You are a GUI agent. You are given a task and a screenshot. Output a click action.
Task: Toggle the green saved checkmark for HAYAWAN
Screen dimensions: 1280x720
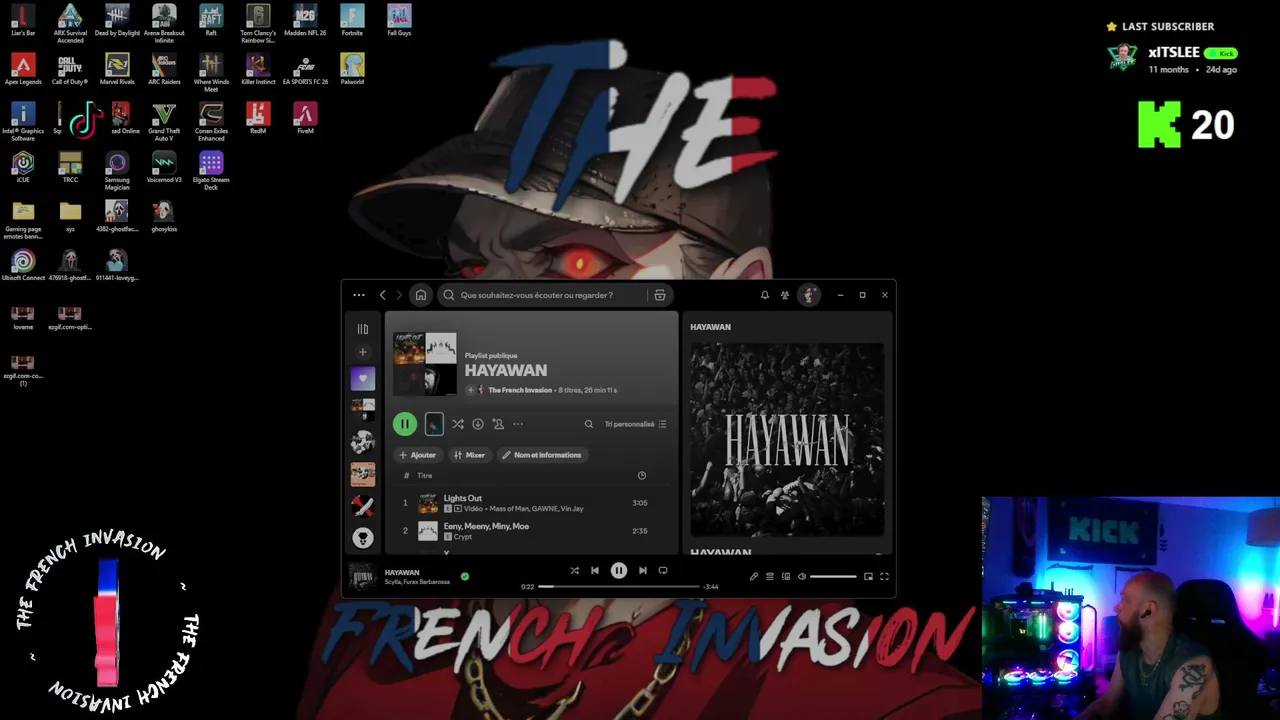465,576
